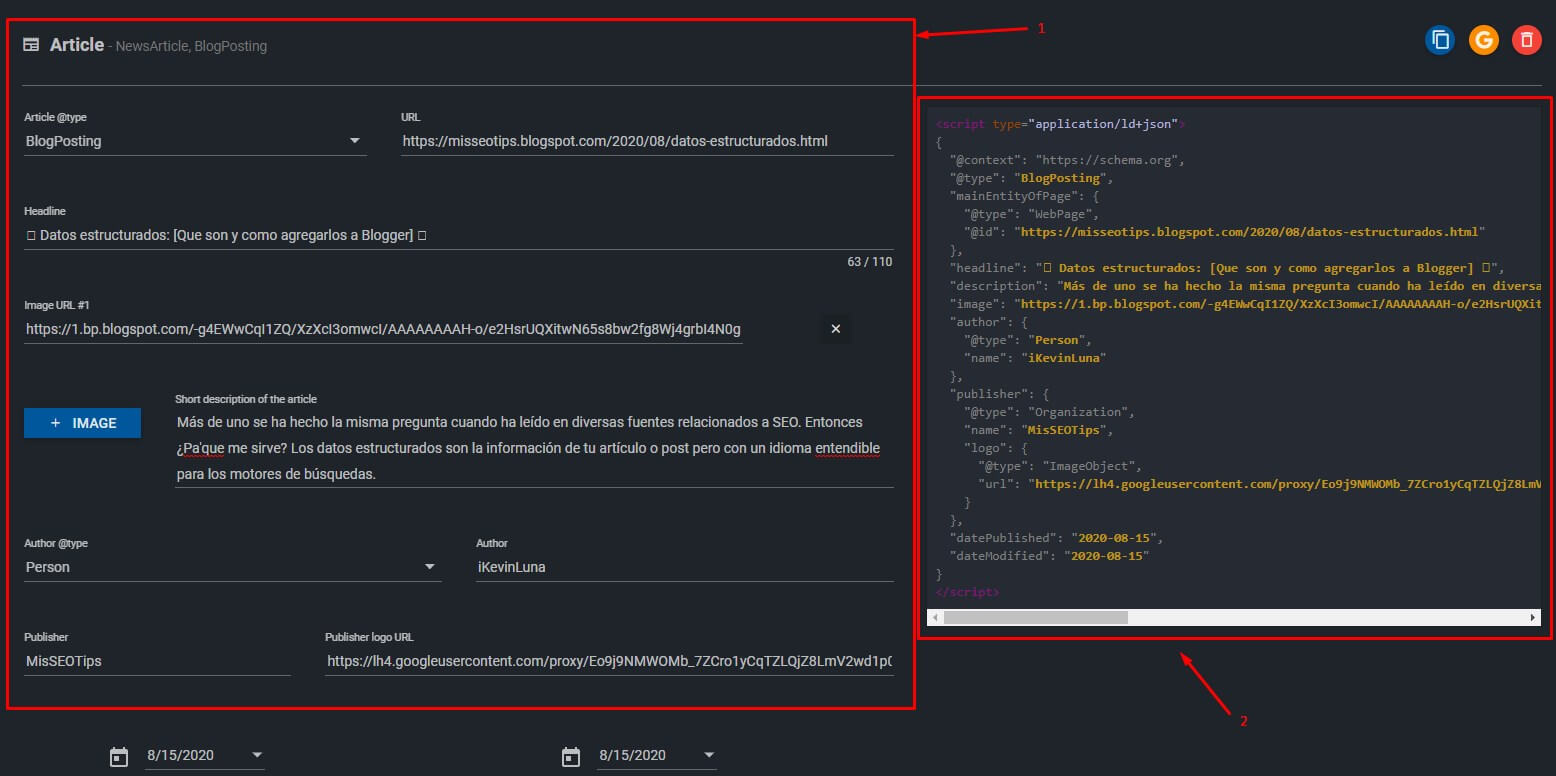Click the Author name field iKevinLuna
The image size is (1556, 776).
pyautogui.click(x=685, y=567)
